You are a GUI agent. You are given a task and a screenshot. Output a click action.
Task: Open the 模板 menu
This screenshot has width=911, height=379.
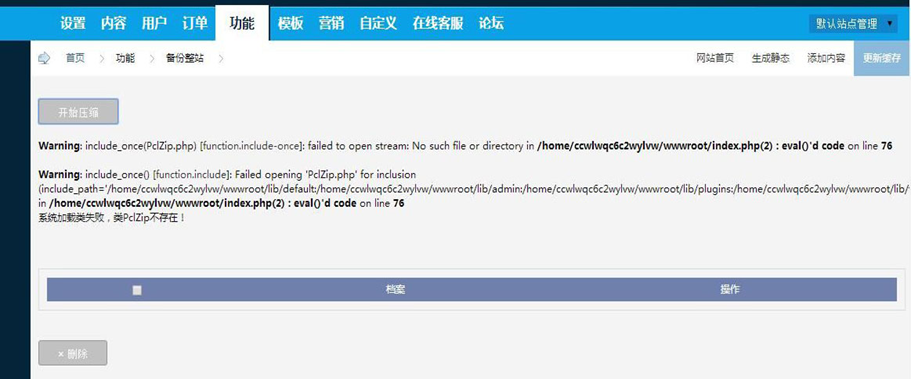(290, 23)
